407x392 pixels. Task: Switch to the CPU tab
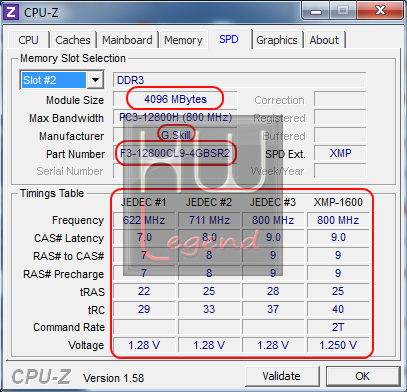(28, 40)
